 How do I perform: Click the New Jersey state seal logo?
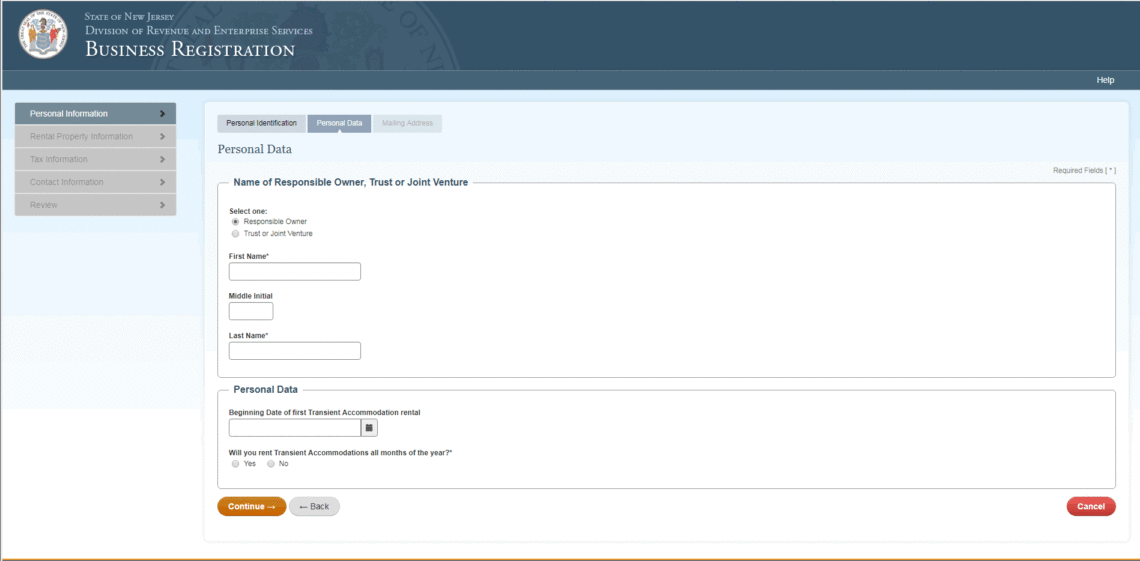point(42,35)
